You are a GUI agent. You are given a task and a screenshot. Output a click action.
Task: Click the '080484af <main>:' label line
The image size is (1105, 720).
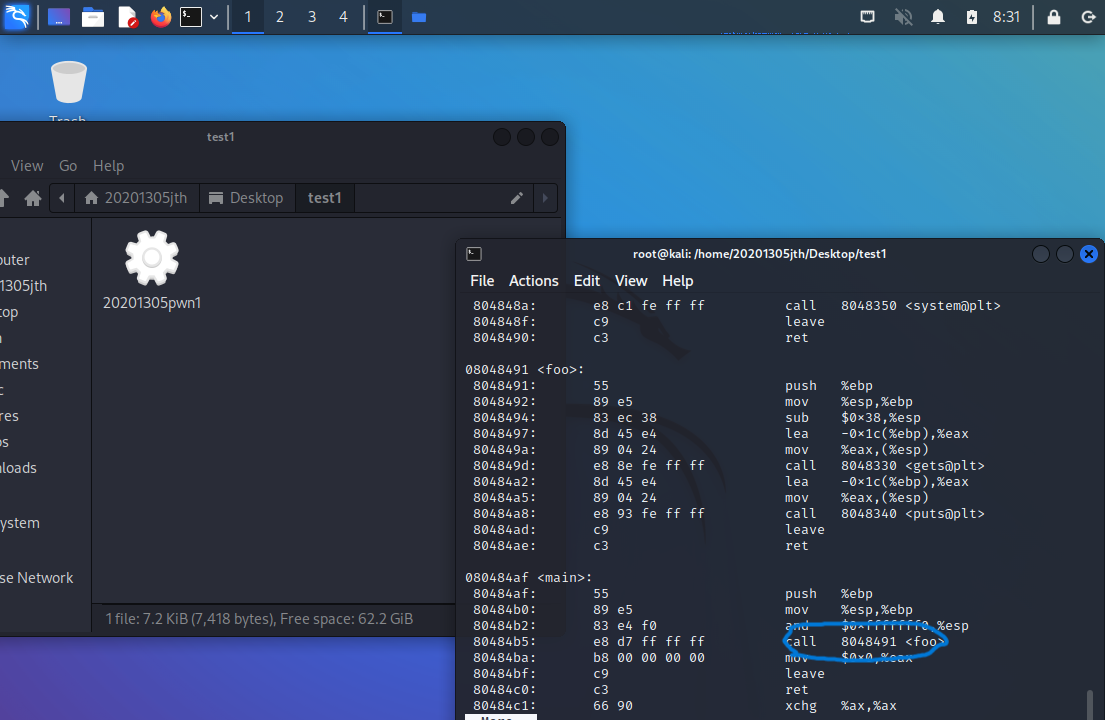[x=529, y=577]
